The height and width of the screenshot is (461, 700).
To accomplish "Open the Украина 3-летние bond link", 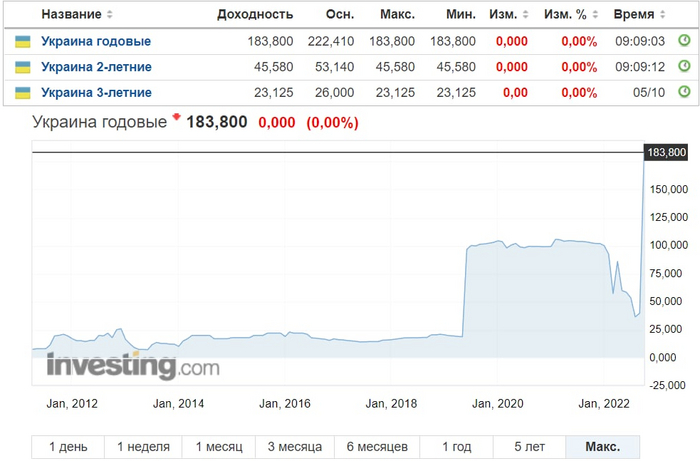I will click(96, 93).
